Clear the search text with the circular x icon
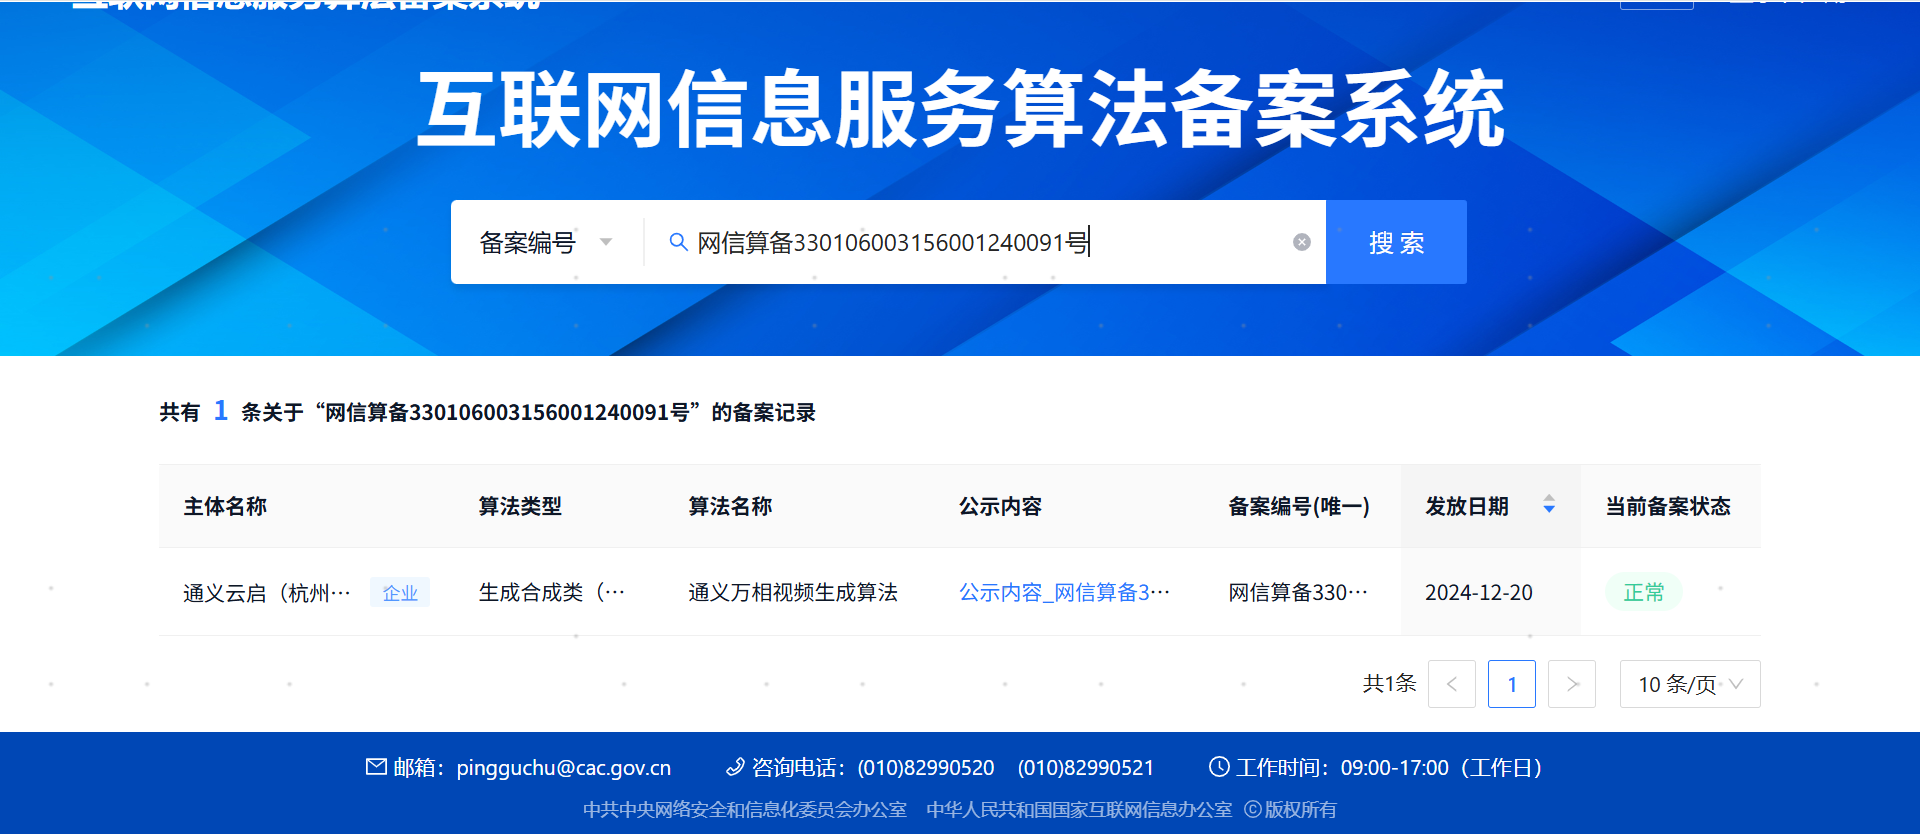Image resolution: width=1920 pixels, height=834 pixels. pyautogui.click(x=1301, y=242)
